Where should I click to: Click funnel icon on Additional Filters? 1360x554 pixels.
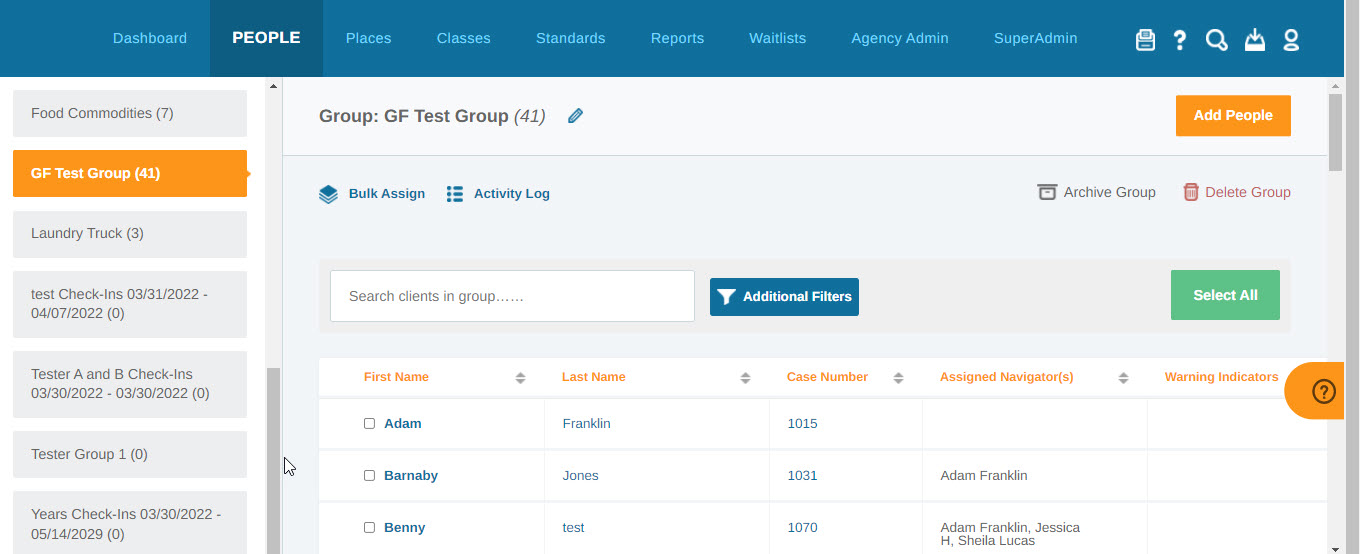coord(727,297)
